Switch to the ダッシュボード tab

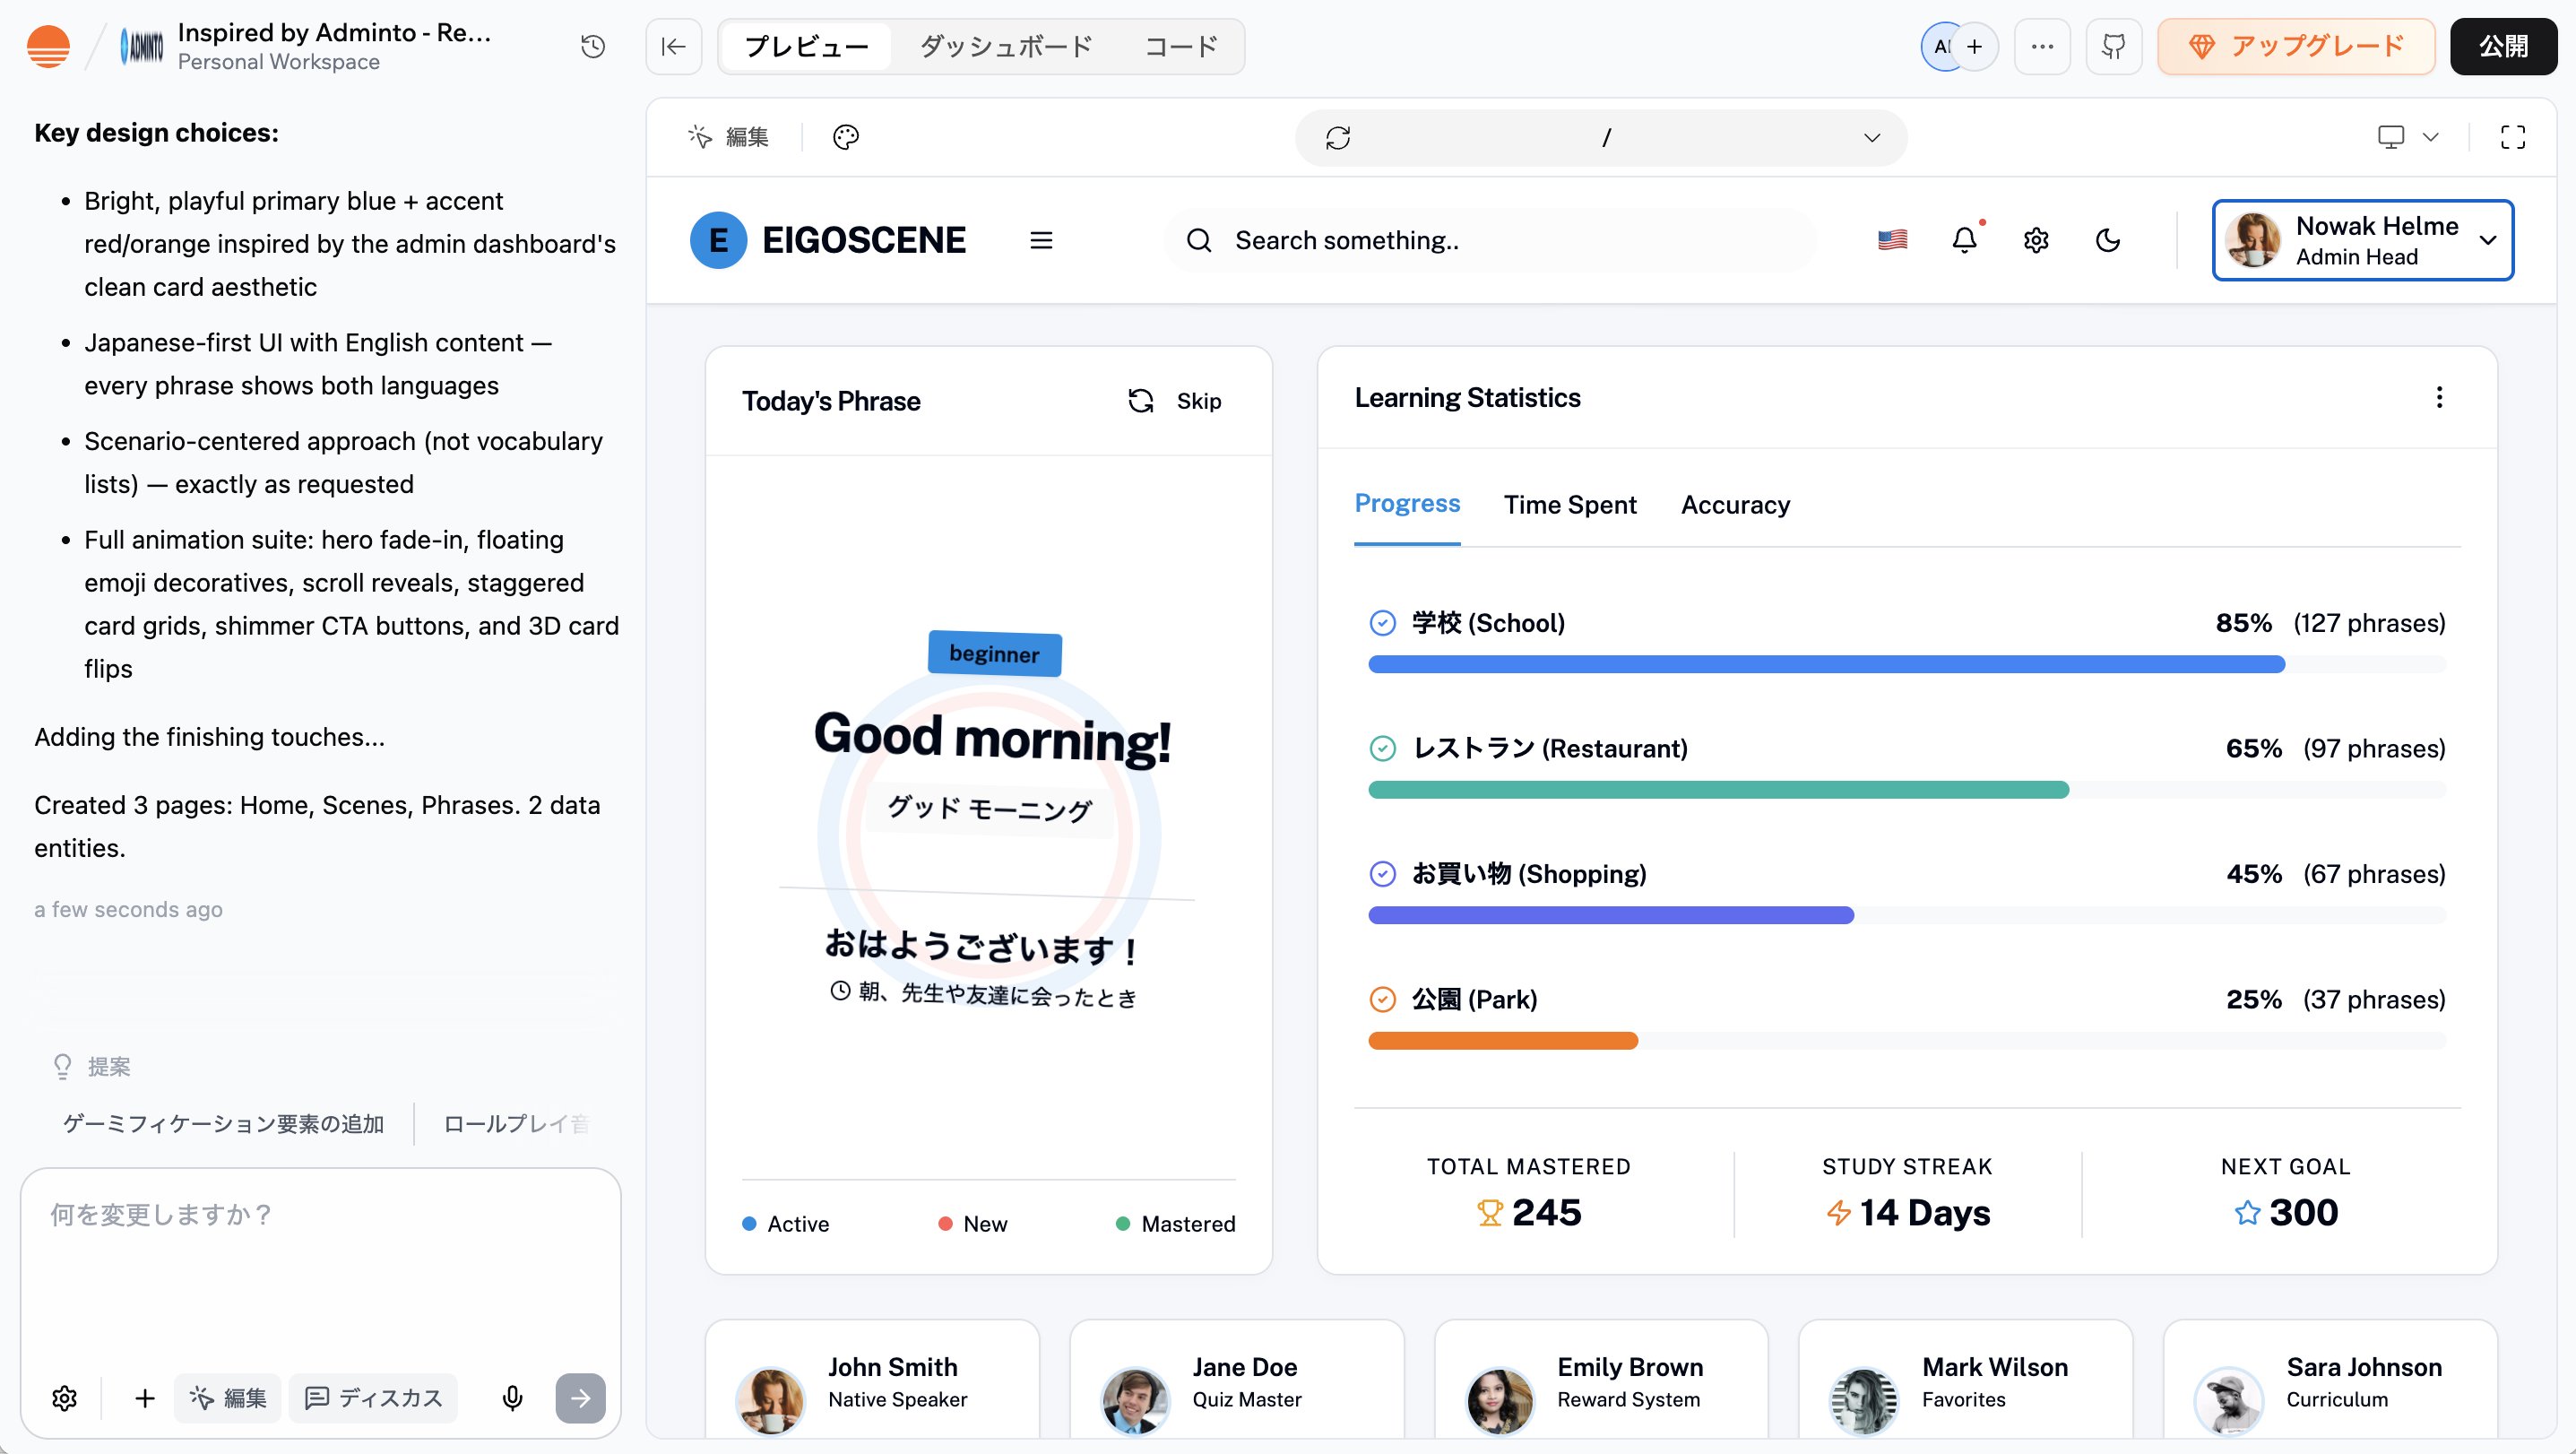1005,46
